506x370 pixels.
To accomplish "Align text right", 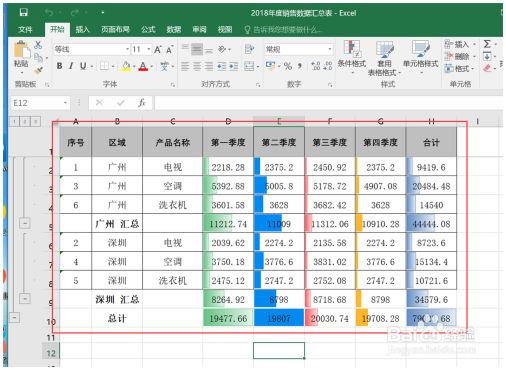I will click(x=209, y=66).
